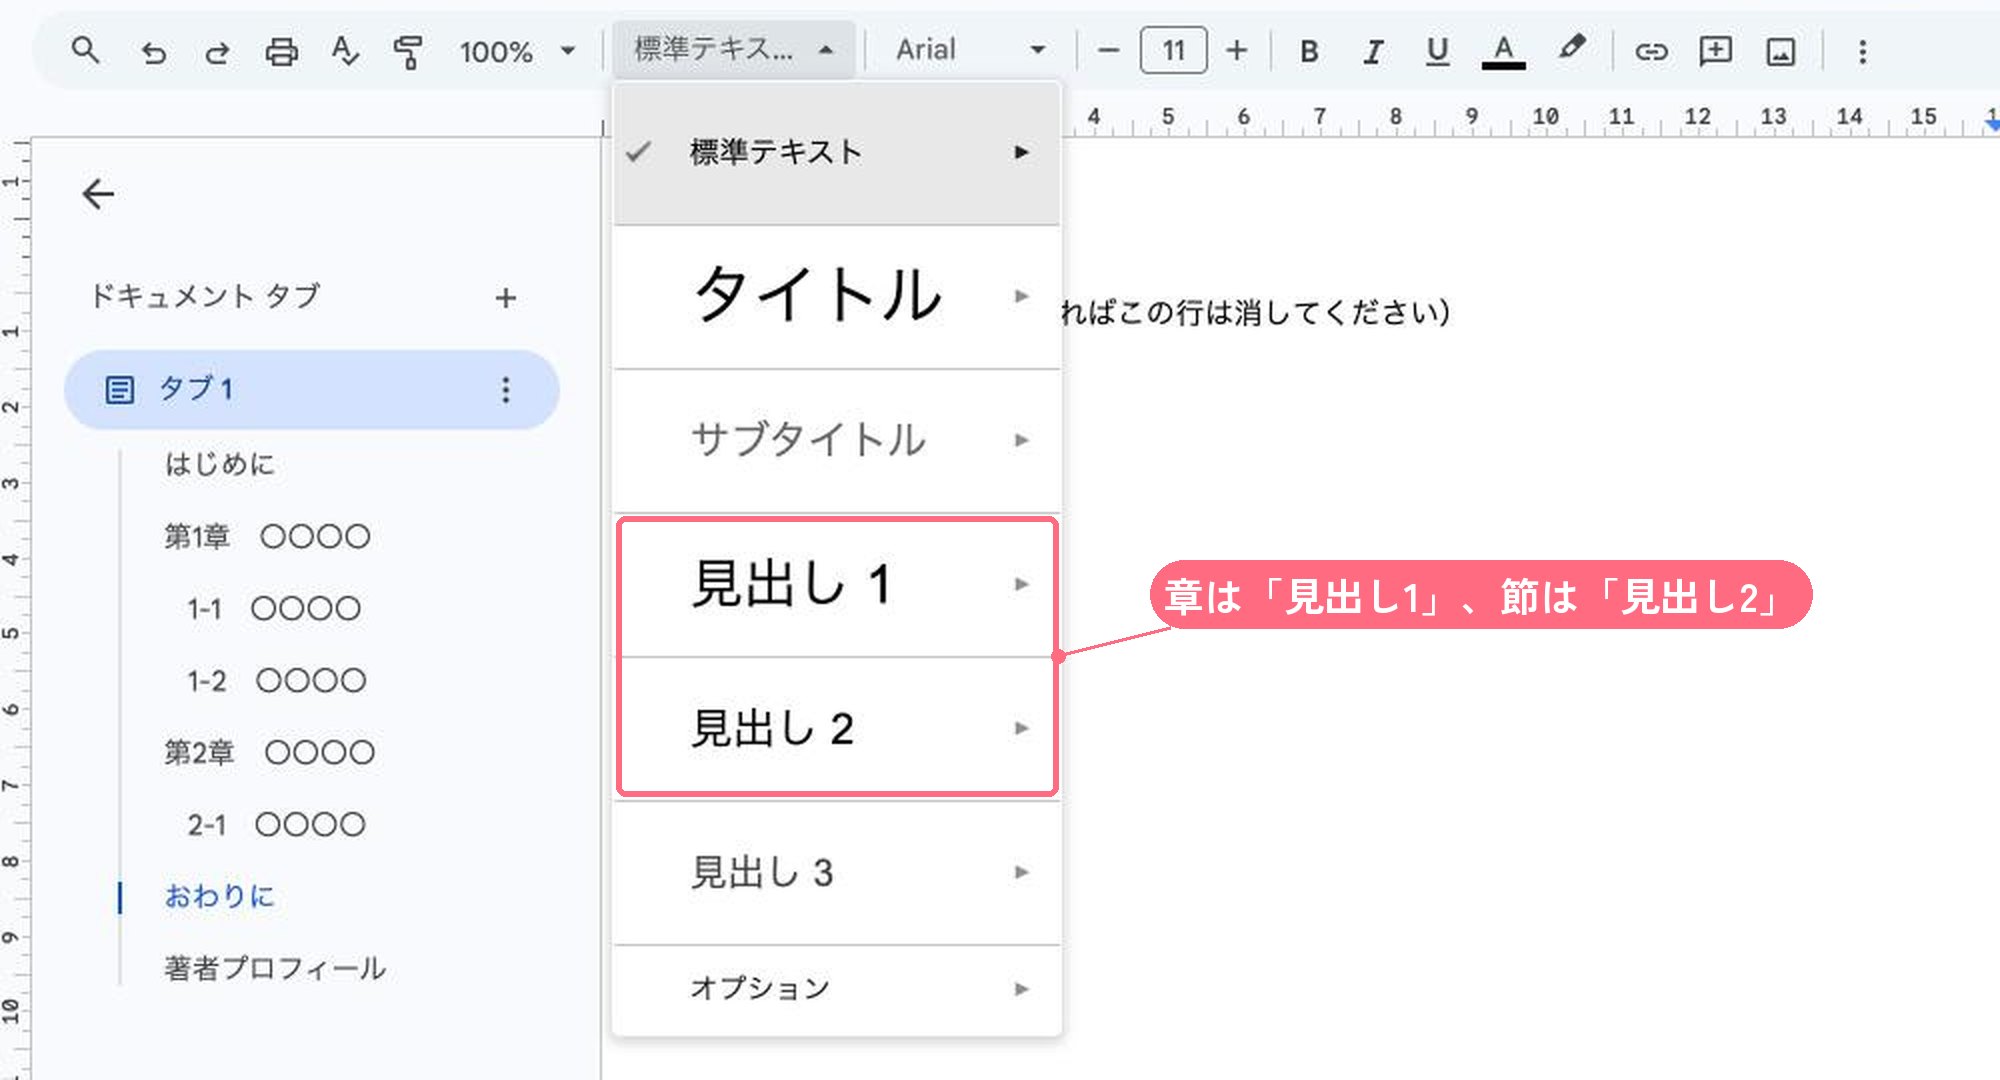Open タブ1 options menu

click(x=505, y=389)
